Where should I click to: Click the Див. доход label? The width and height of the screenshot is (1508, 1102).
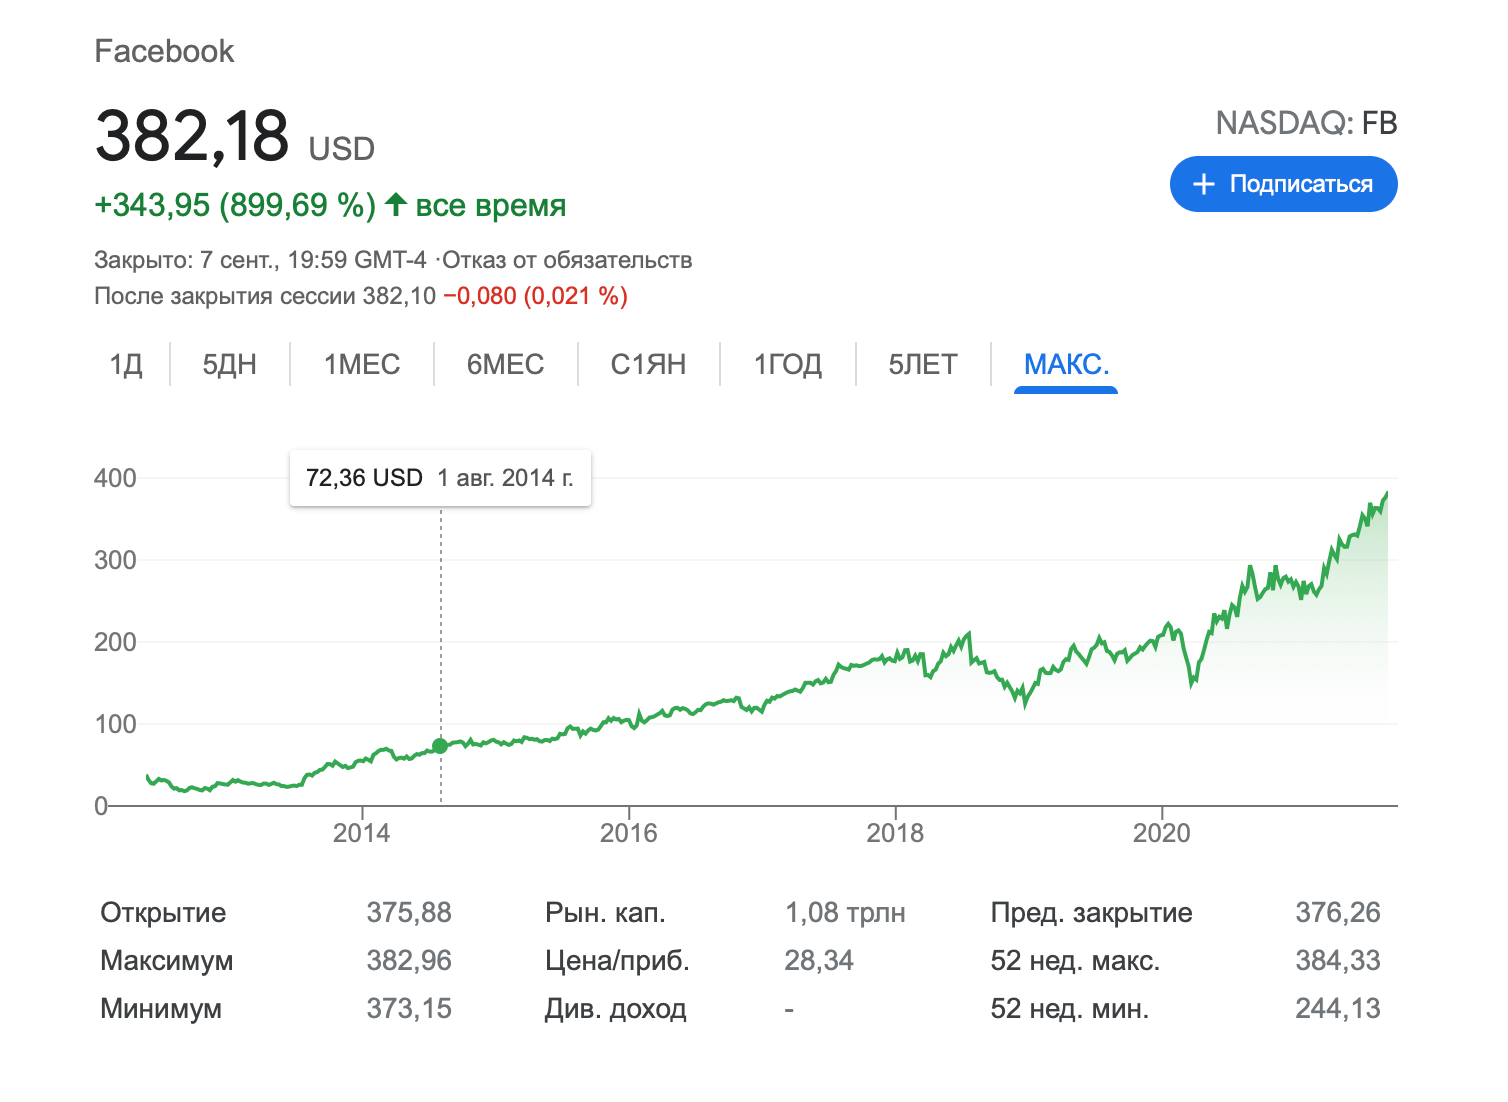point(615,1008)
